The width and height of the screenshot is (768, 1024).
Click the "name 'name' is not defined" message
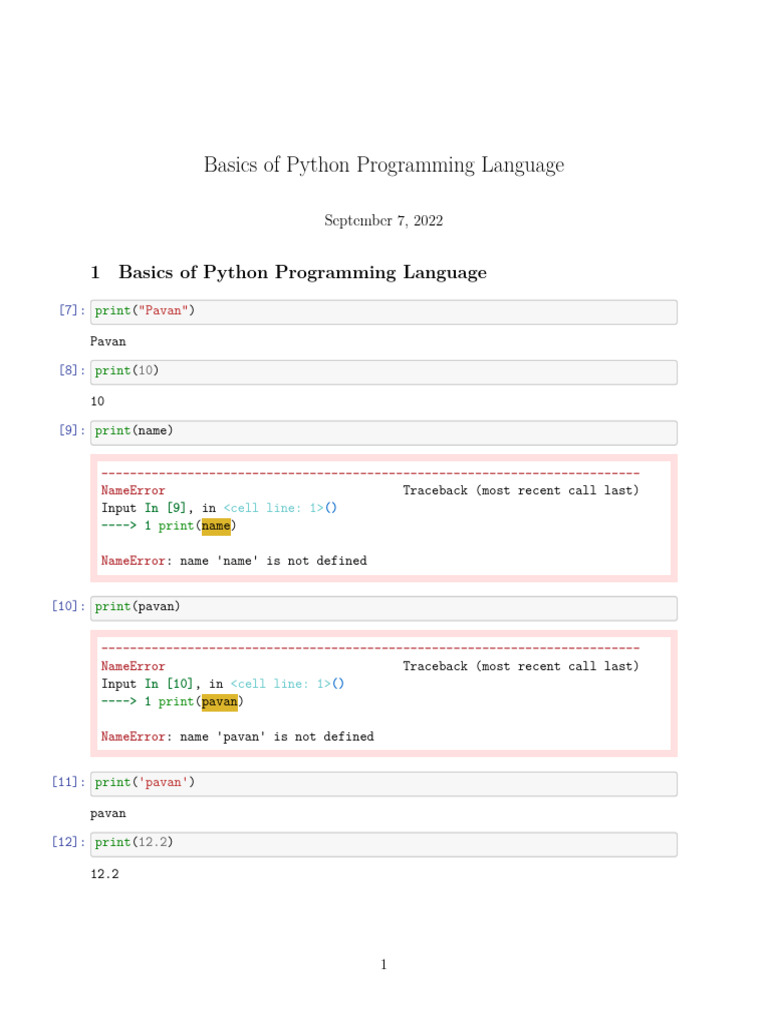click(273, 561)
